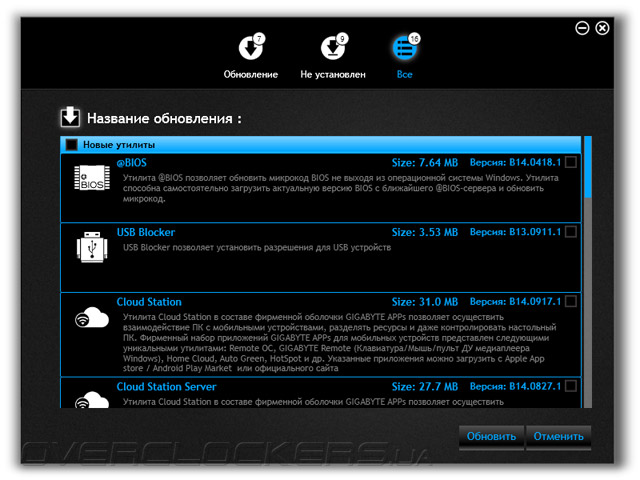The width and height of the screenshot is (640, 480).
Task: Select the Cloud Station Server title
Action: click(167, 387)
